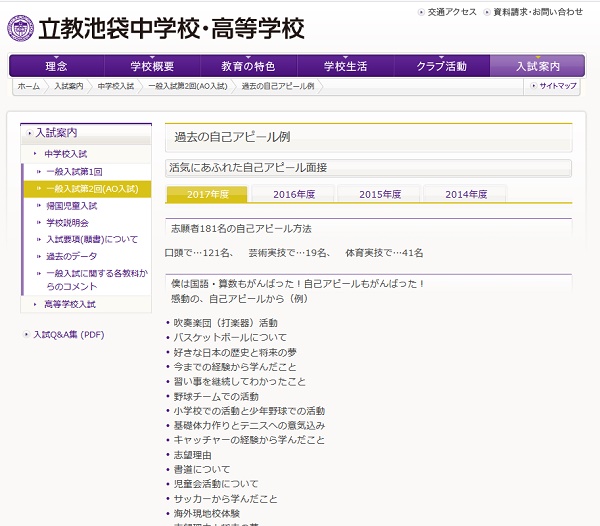Switch to the 2015年度 tab
Viewport: 600px width, 526px height.
[380, 194]
